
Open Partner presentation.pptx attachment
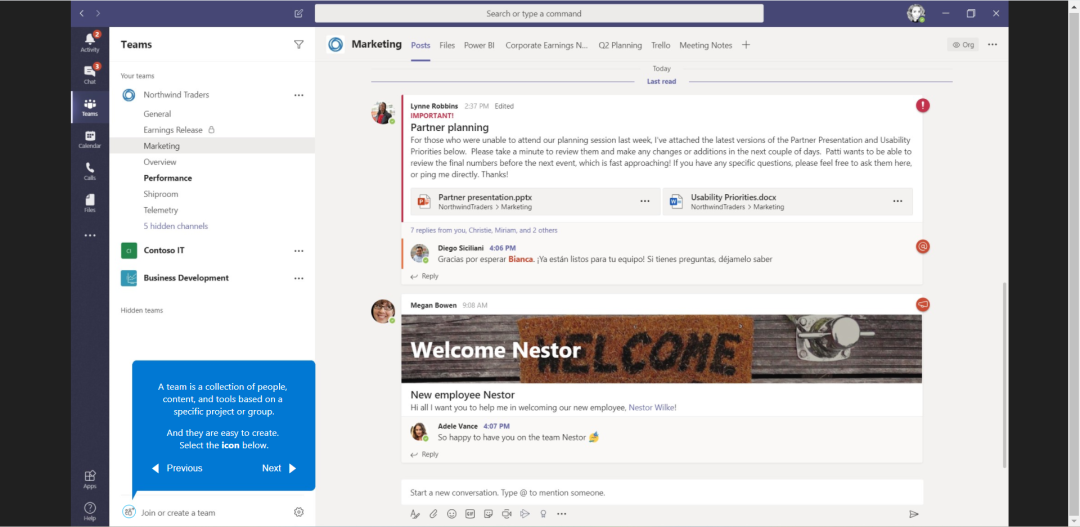point(535,202)
